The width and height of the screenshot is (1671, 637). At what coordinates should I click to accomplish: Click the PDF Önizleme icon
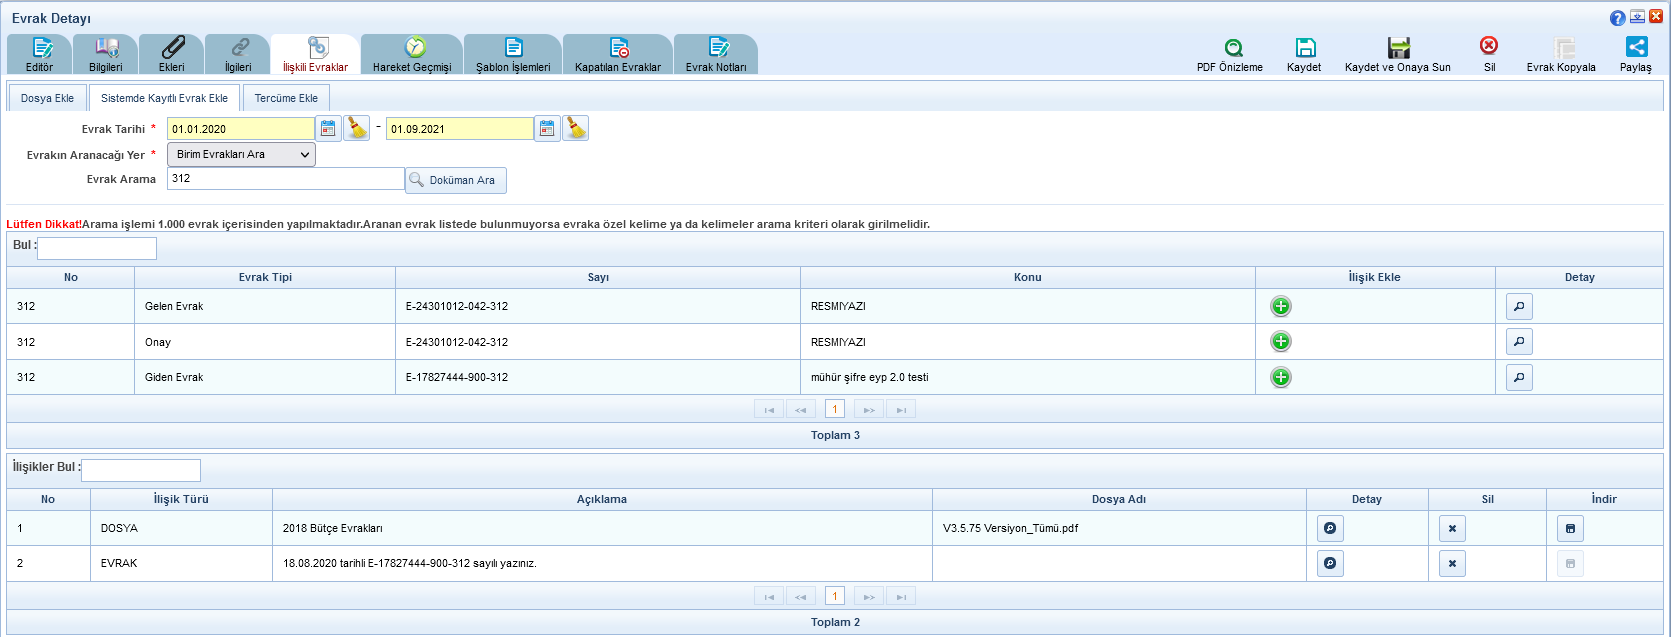(x=1233, y=48)
